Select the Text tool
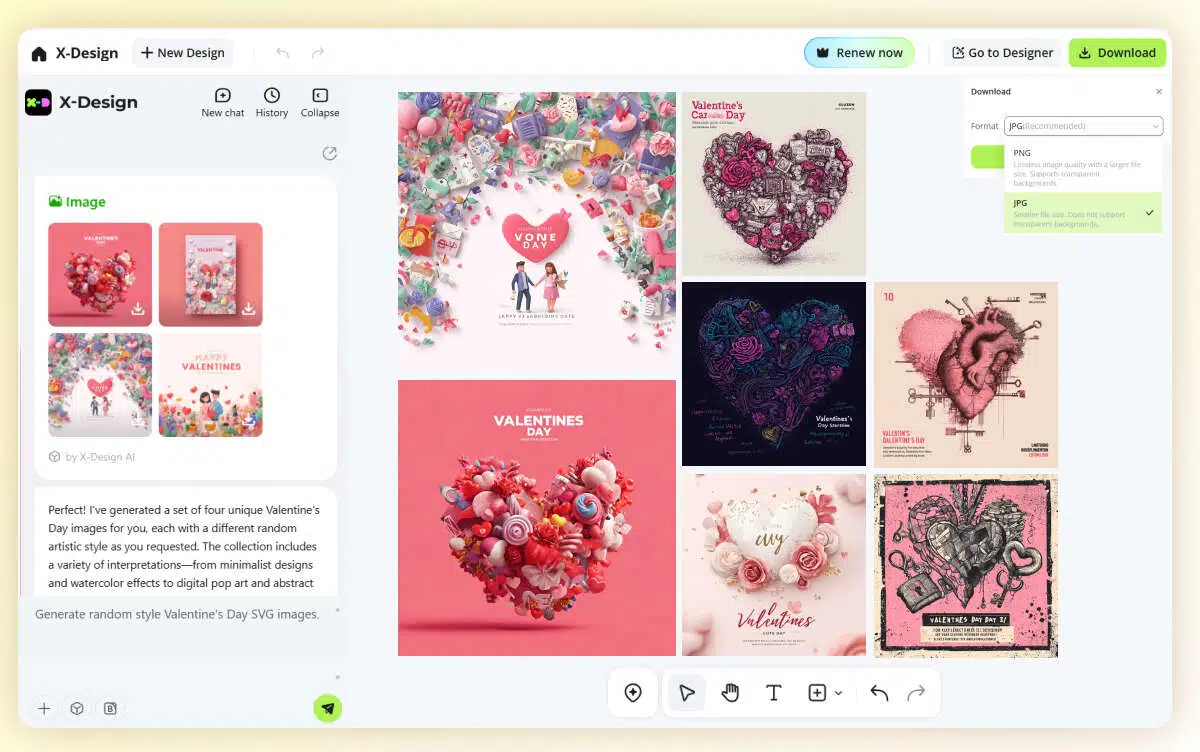 (774, 692)
